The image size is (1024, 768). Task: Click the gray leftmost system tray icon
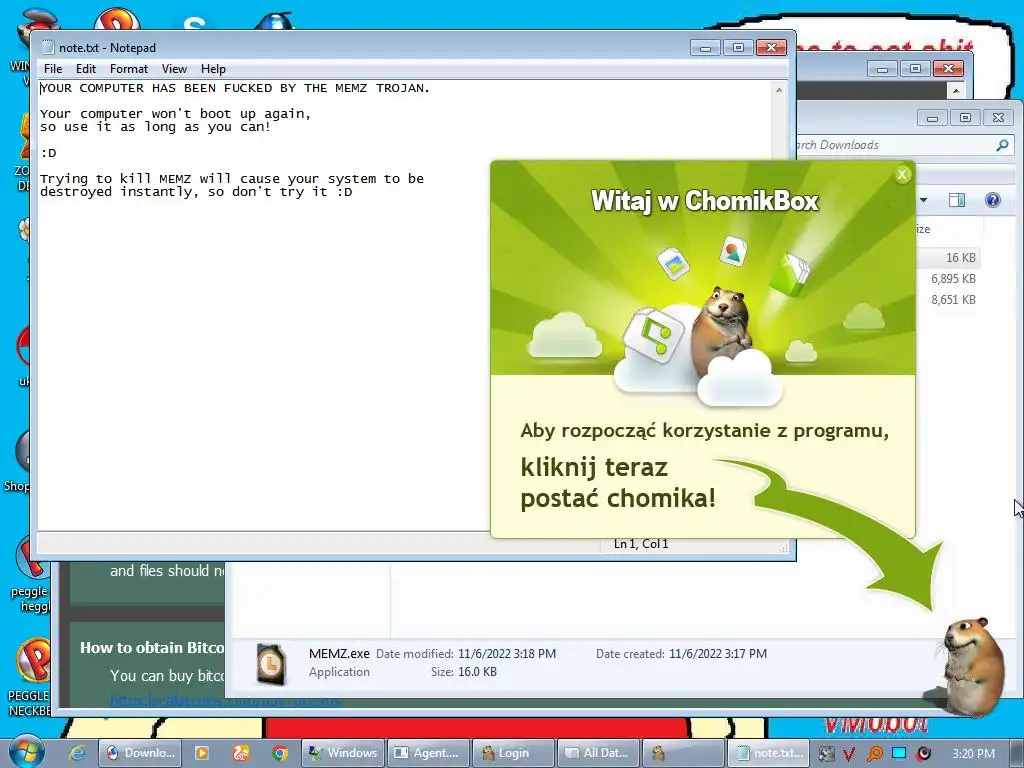(x=826, y=754)
